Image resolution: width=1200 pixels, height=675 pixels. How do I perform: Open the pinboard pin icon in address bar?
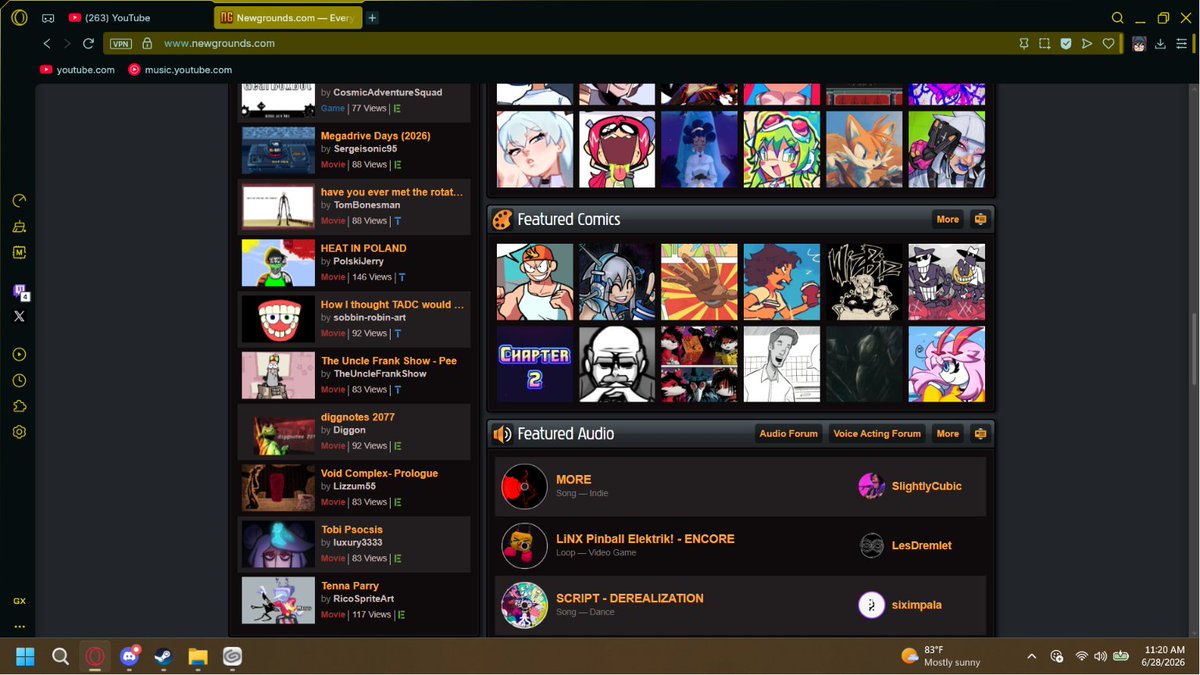1023,44
